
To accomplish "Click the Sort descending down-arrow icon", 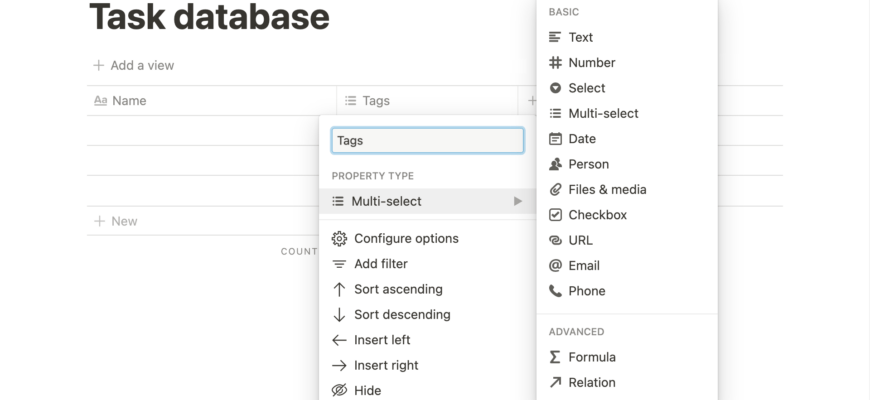I will (x=339, y=315).
